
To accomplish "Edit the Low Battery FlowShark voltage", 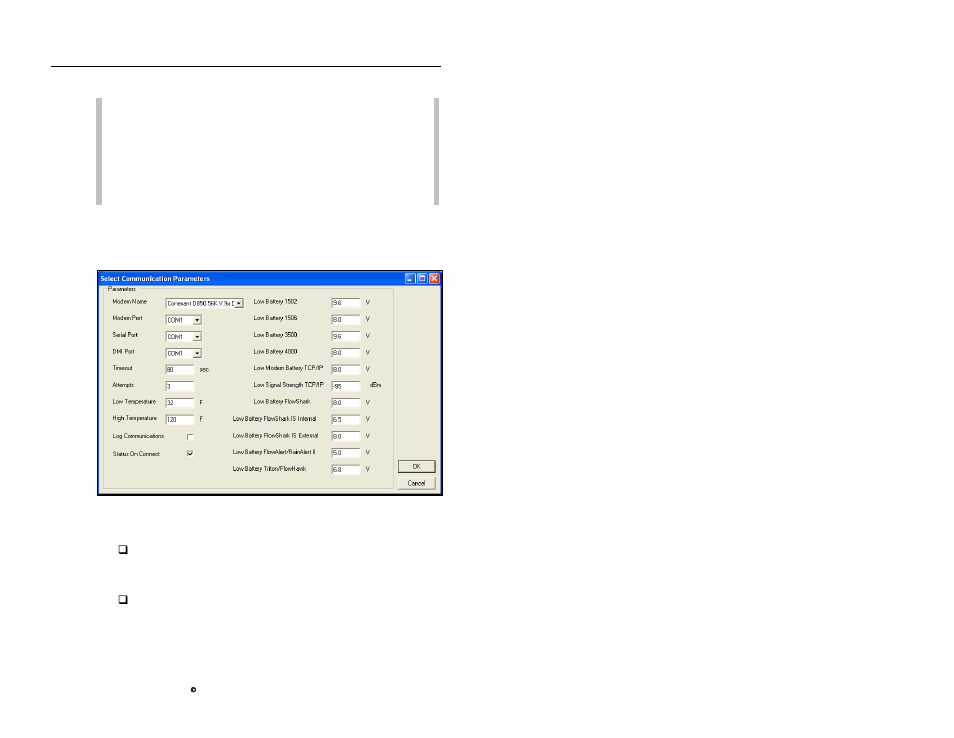I will tap(346, 403).
